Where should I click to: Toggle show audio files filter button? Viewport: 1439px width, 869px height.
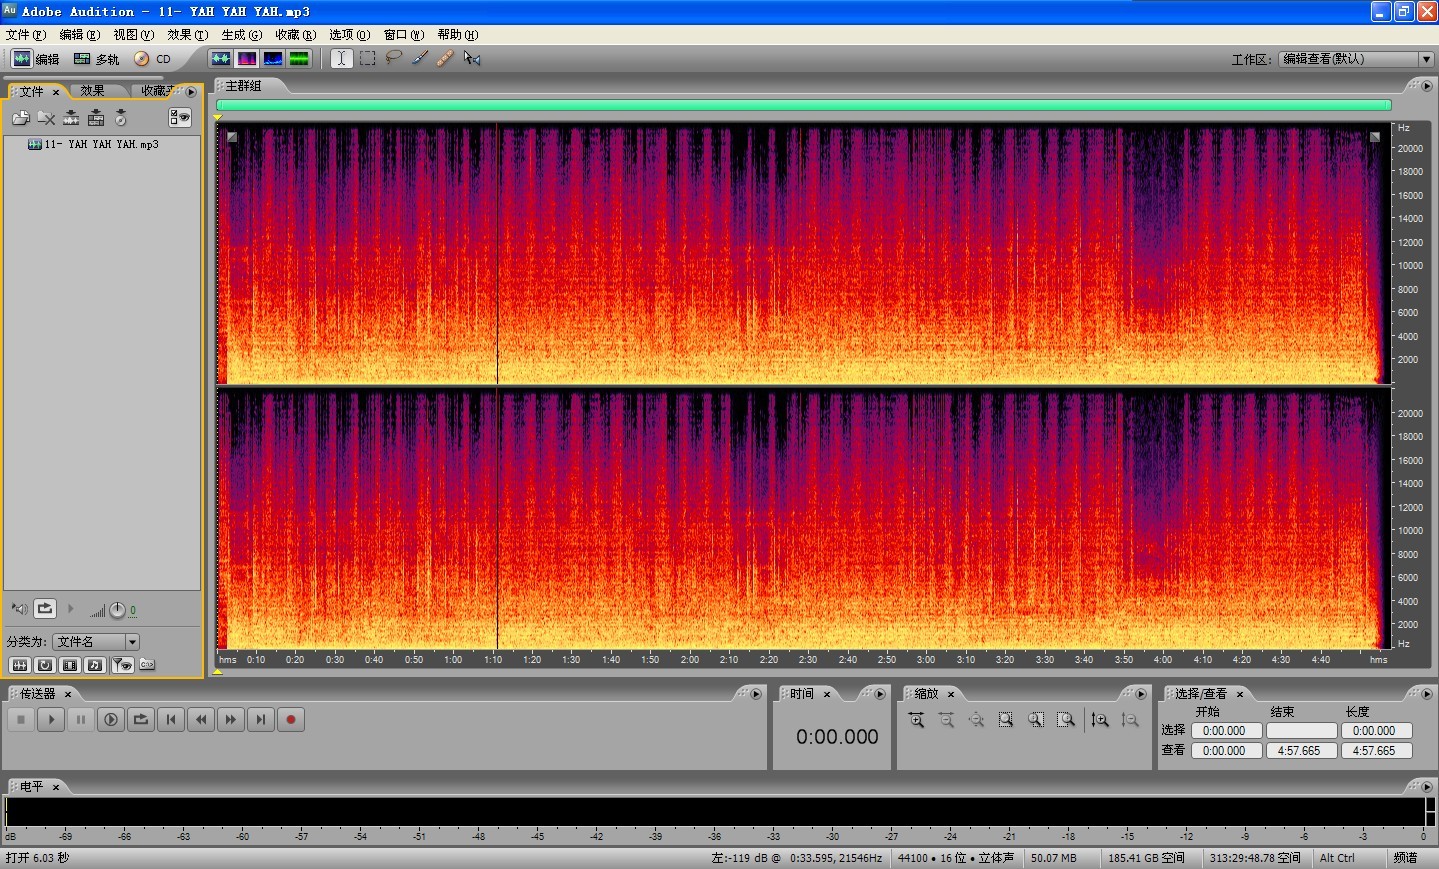[x=19, y=665]
